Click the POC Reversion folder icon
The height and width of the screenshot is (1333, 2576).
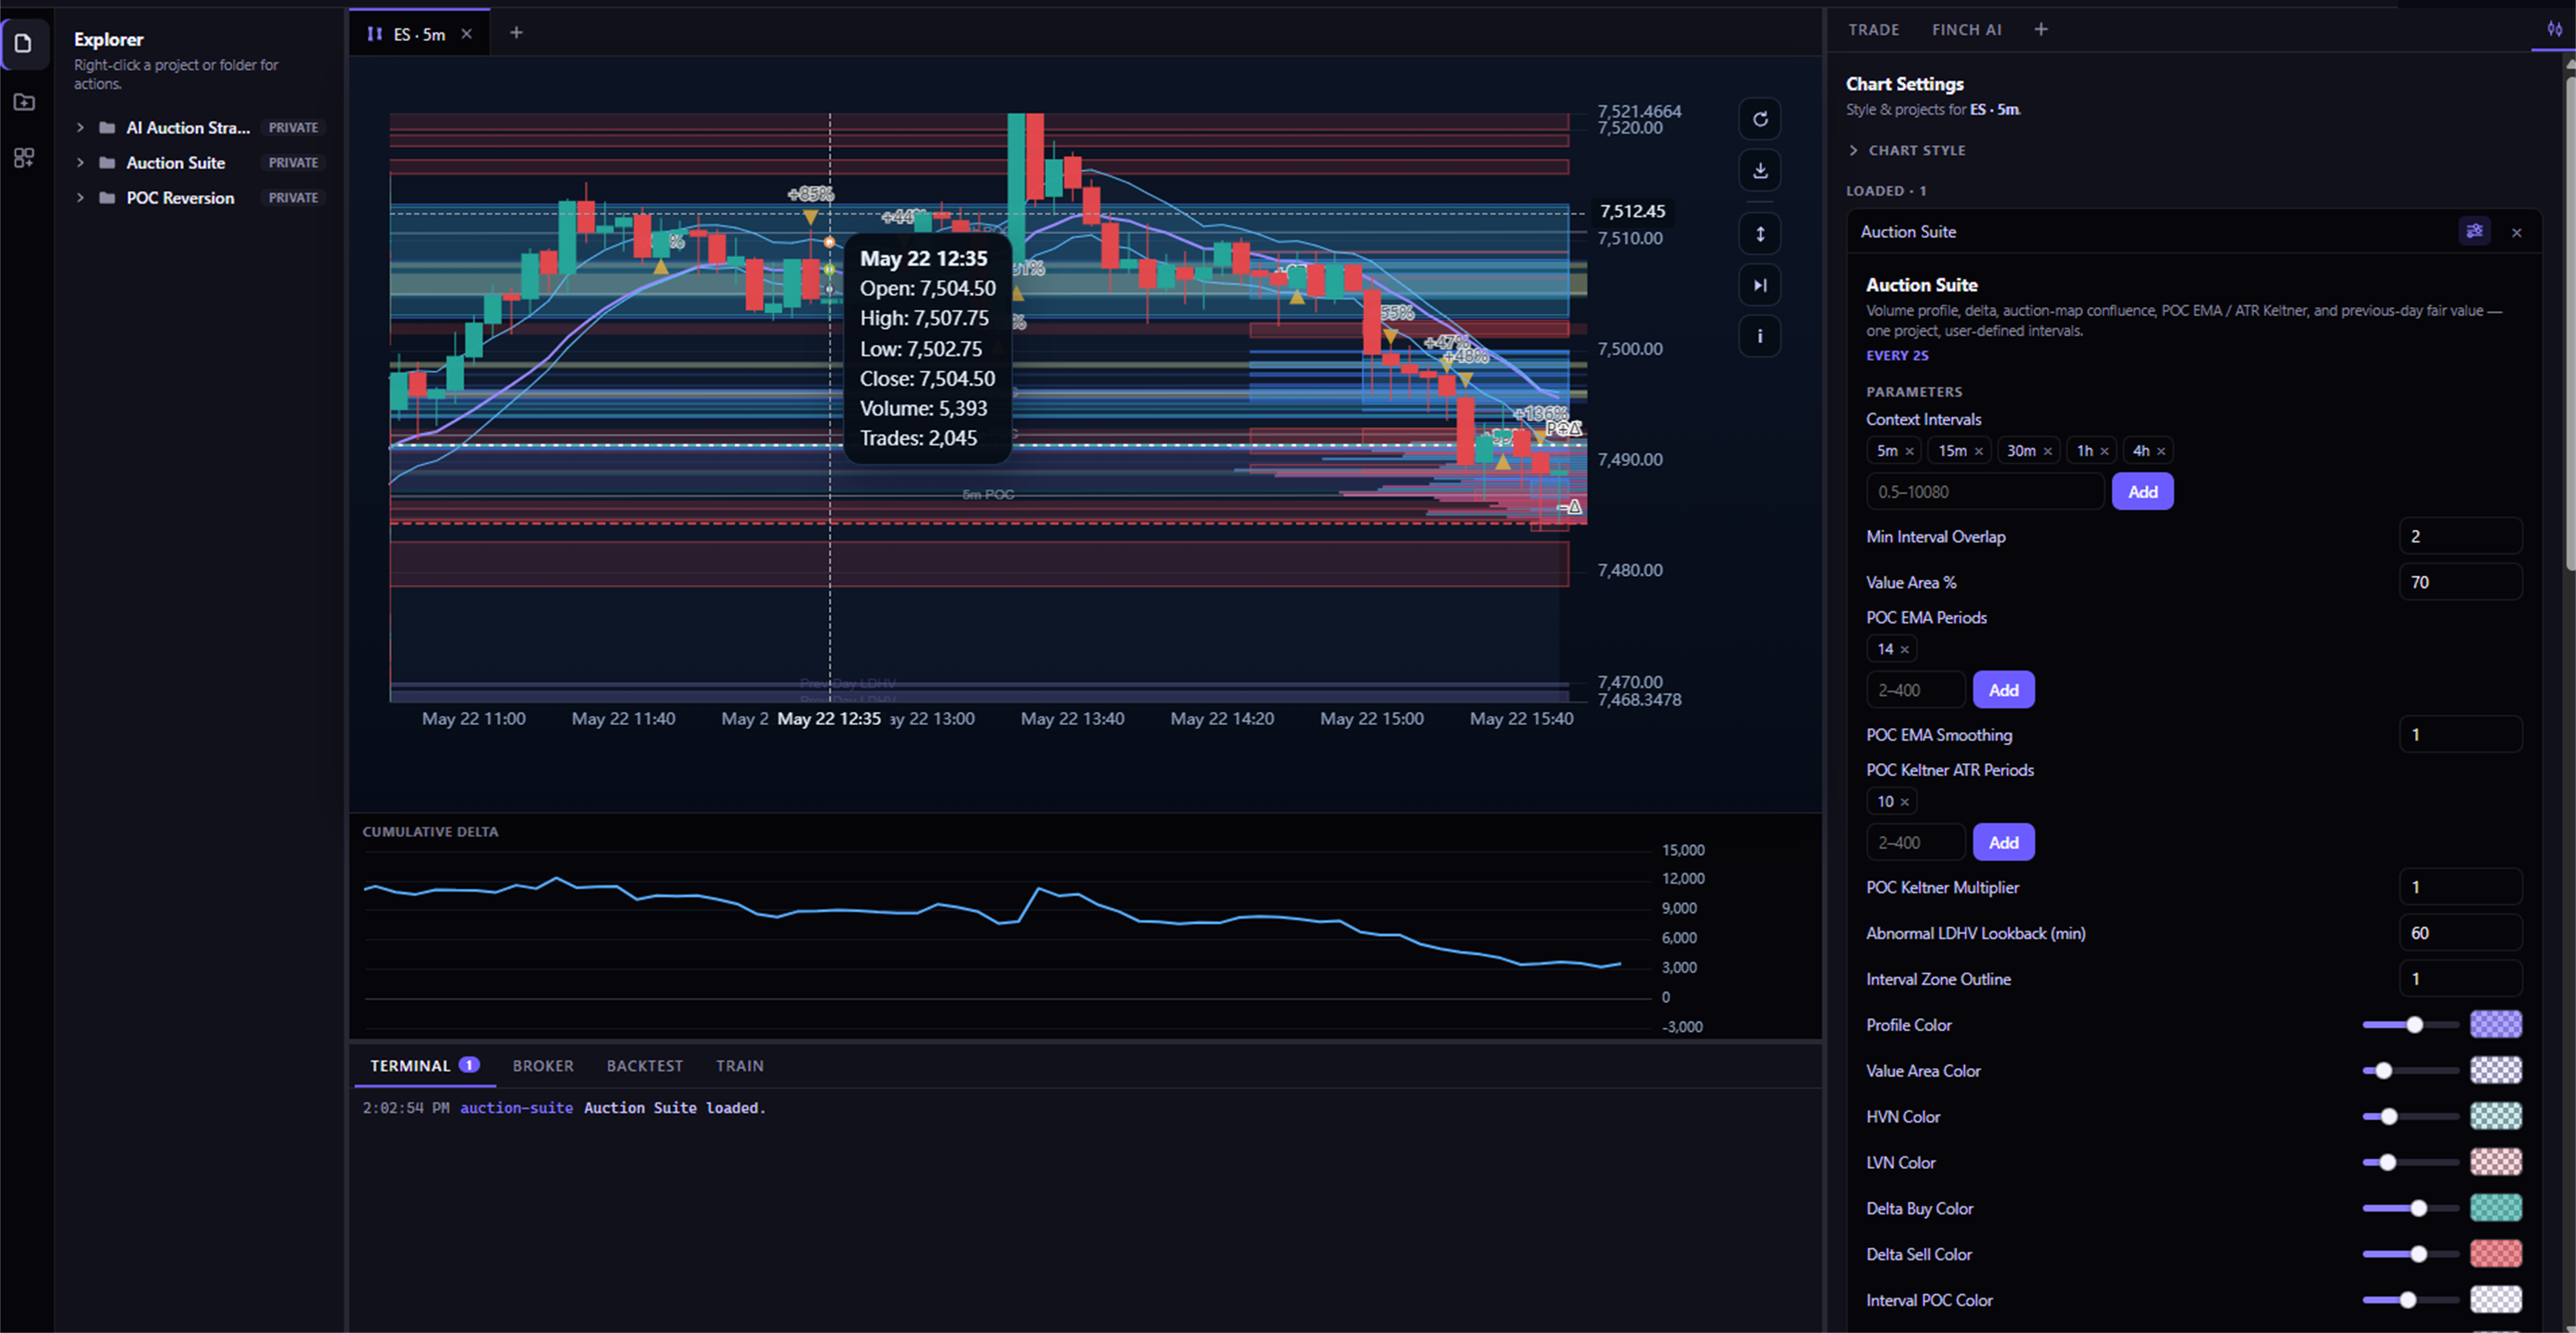coord(107,198)
